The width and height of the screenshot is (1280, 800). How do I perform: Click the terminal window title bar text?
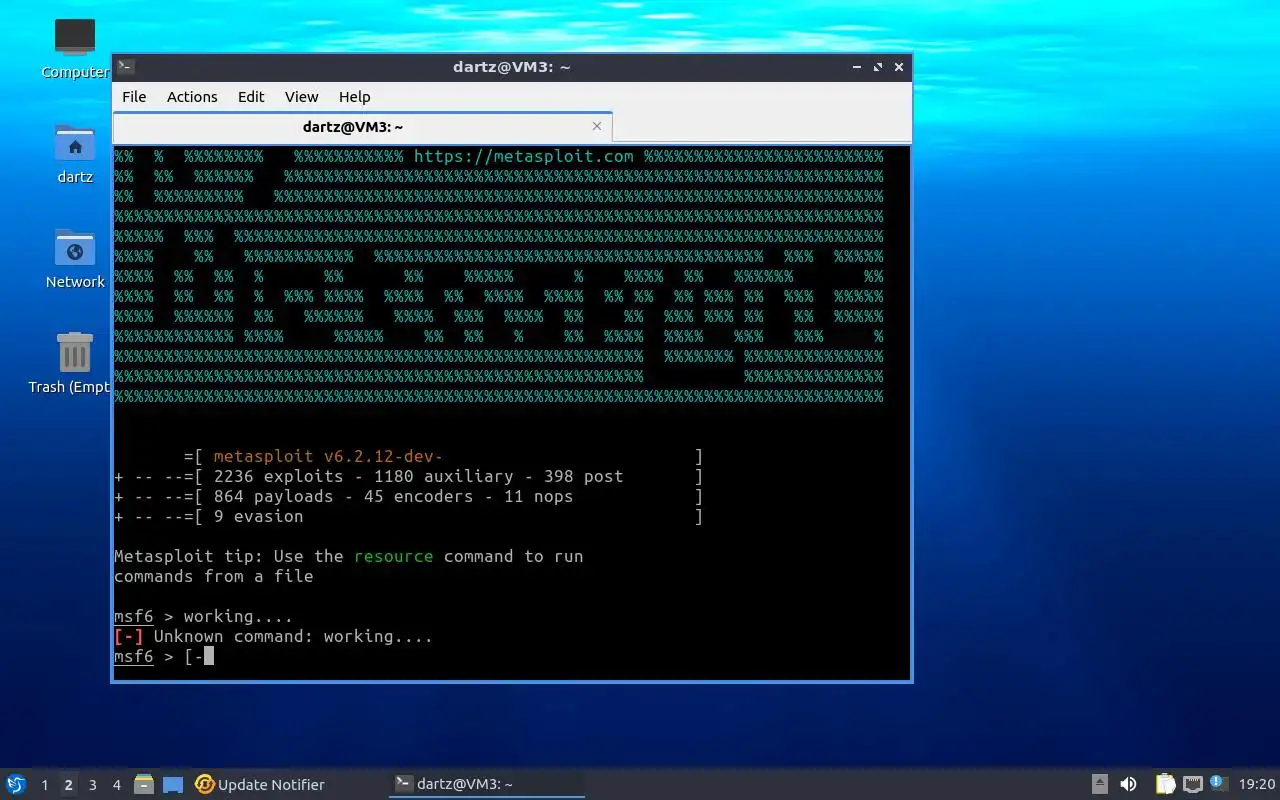coord(511,67)
